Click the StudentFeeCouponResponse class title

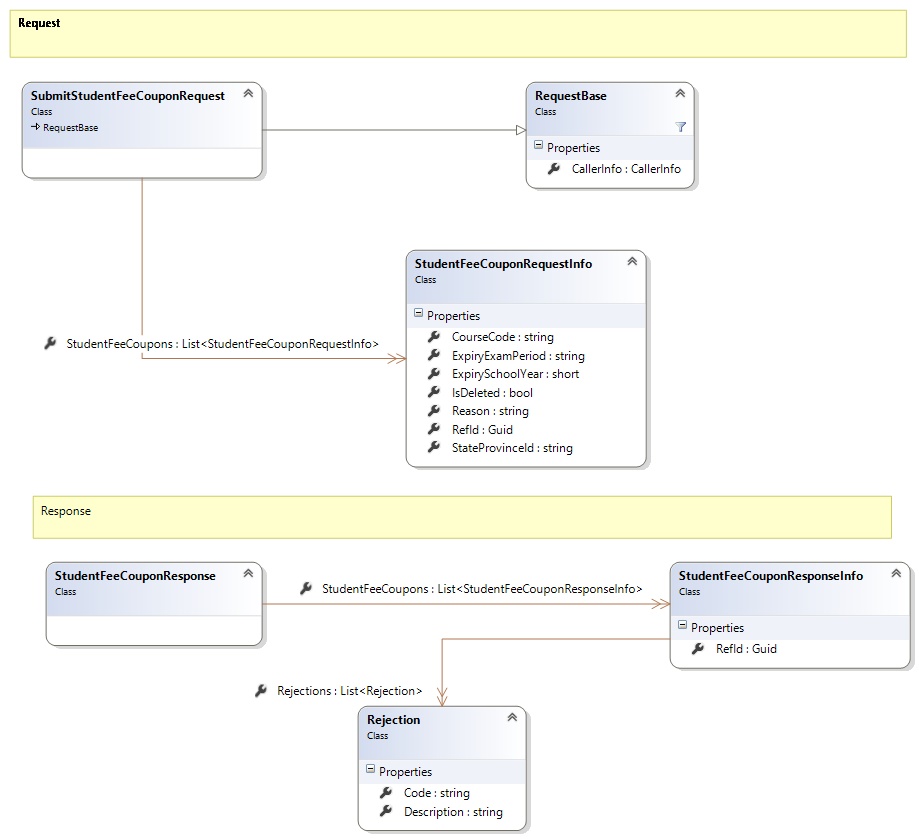pyautogui.click(x=135, y=576)
